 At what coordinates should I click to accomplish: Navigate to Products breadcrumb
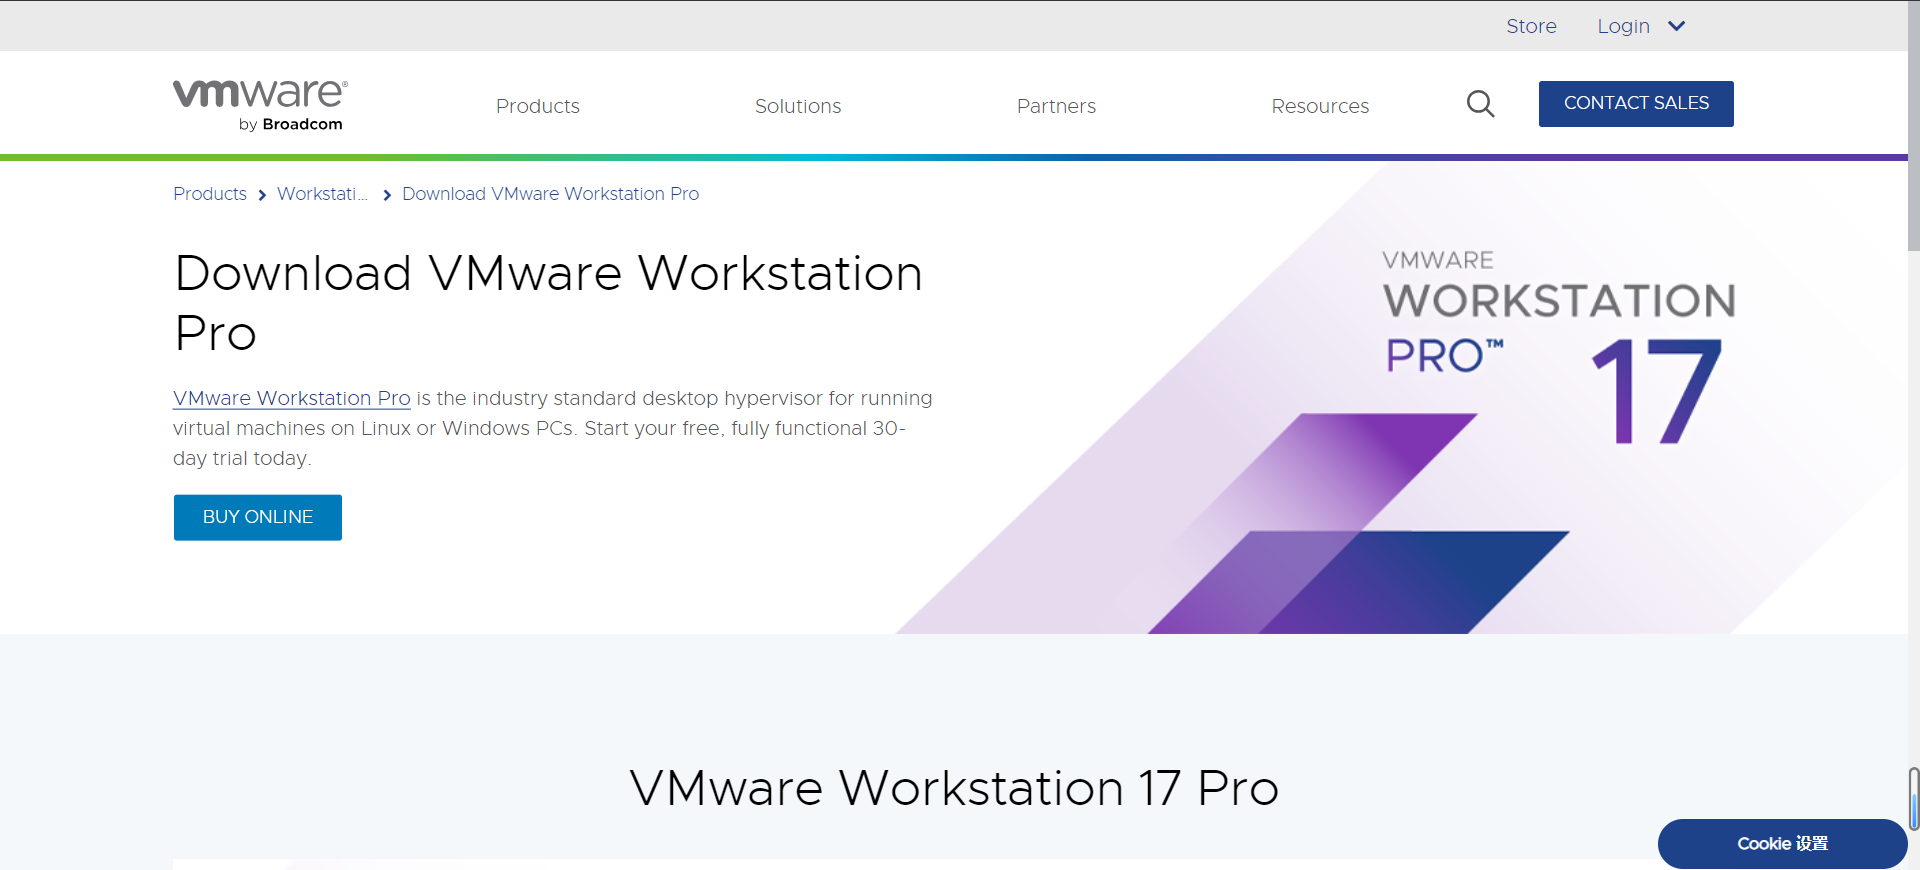coord(210,194)
